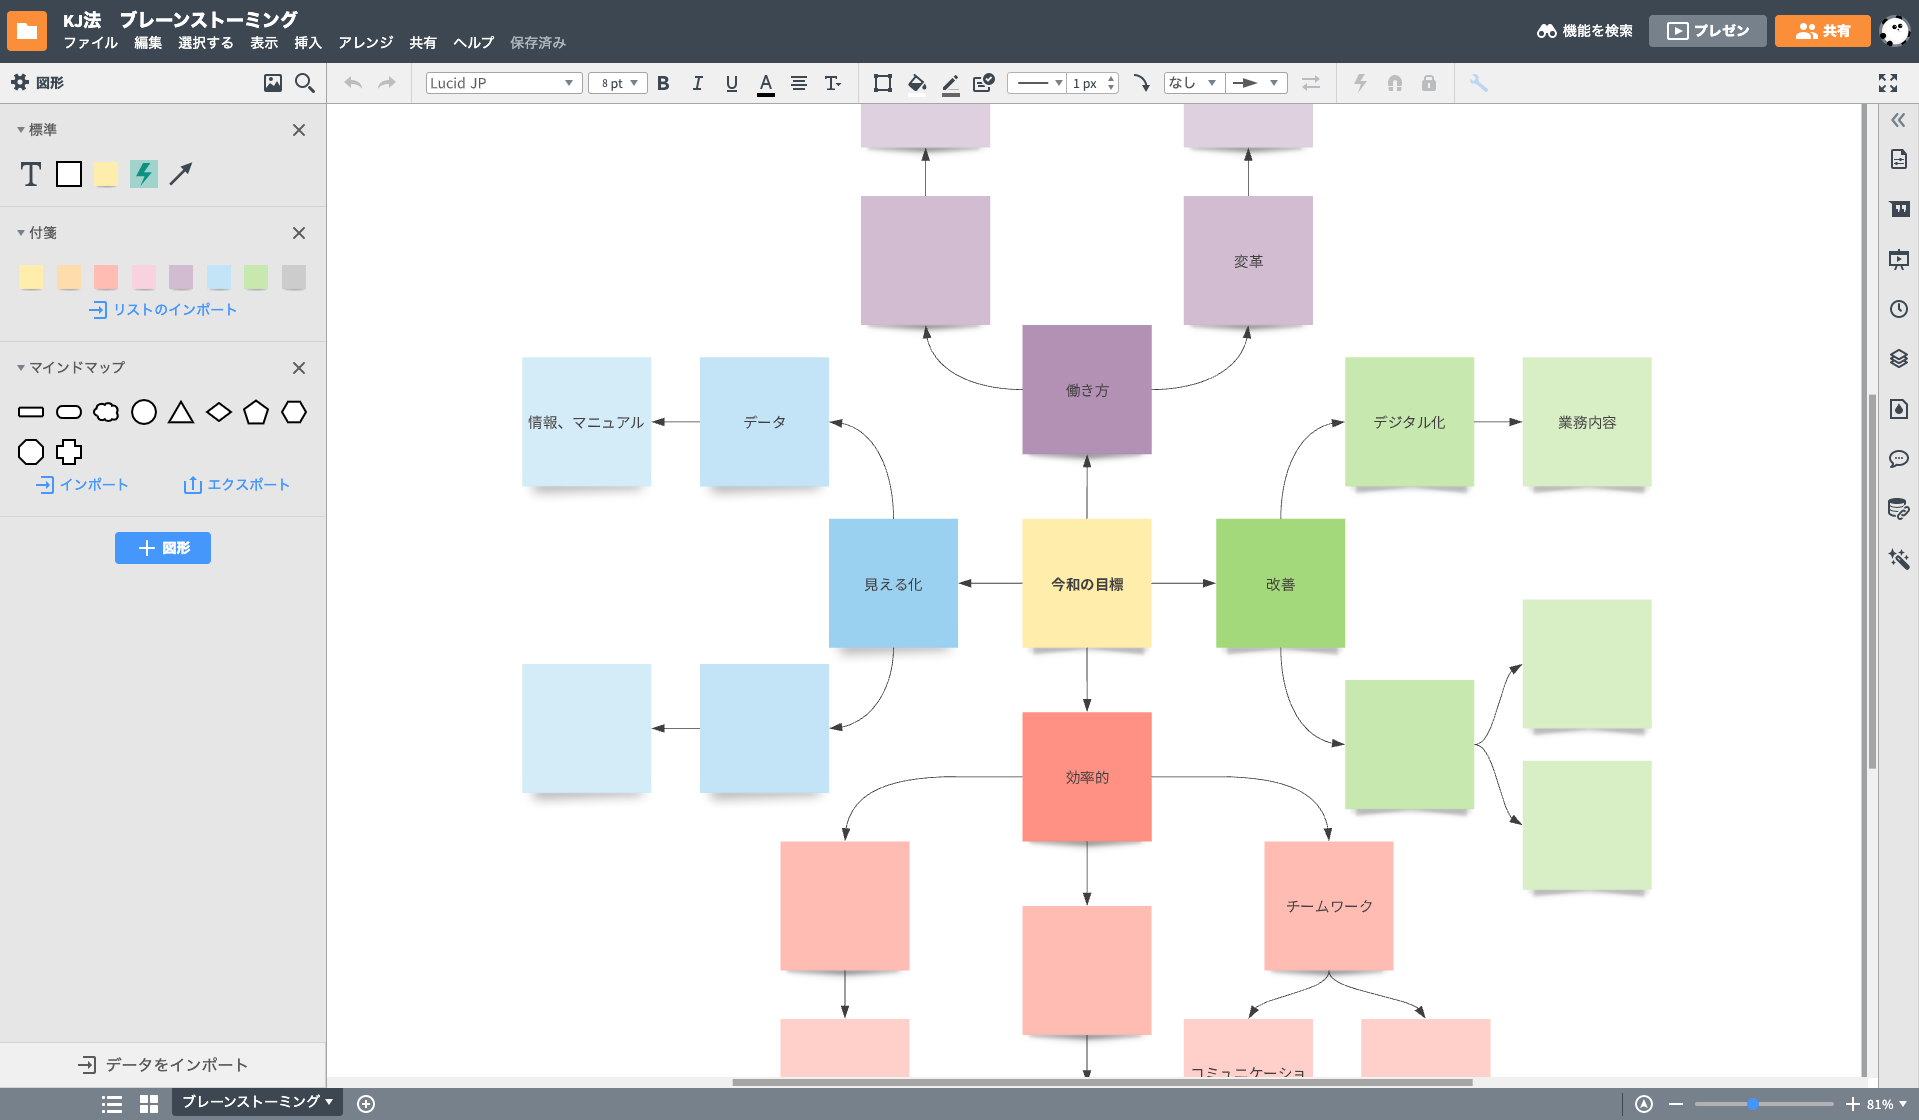This screenshot has height=1120, width=1919.
Task: Open the revision history panel
Action: click(1898, 309)
